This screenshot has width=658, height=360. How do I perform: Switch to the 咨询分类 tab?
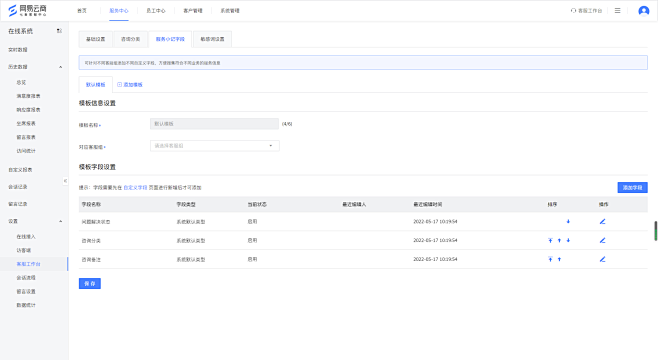coord(131,39)
